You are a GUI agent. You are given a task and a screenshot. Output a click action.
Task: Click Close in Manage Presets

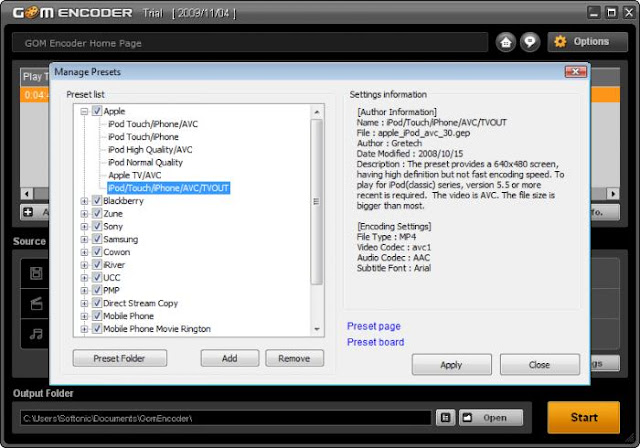point(540,364)
